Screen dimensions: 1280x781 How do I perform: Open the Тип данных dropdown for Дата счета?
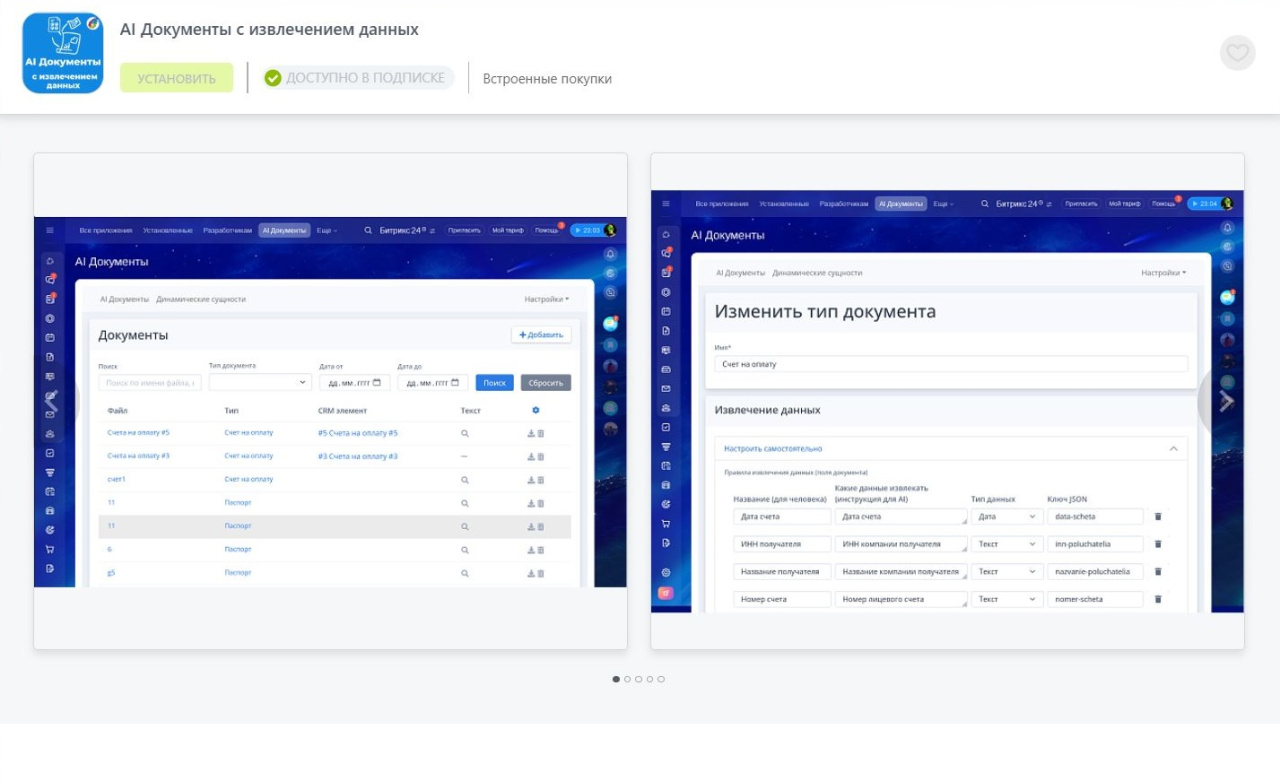(1007, 517)
